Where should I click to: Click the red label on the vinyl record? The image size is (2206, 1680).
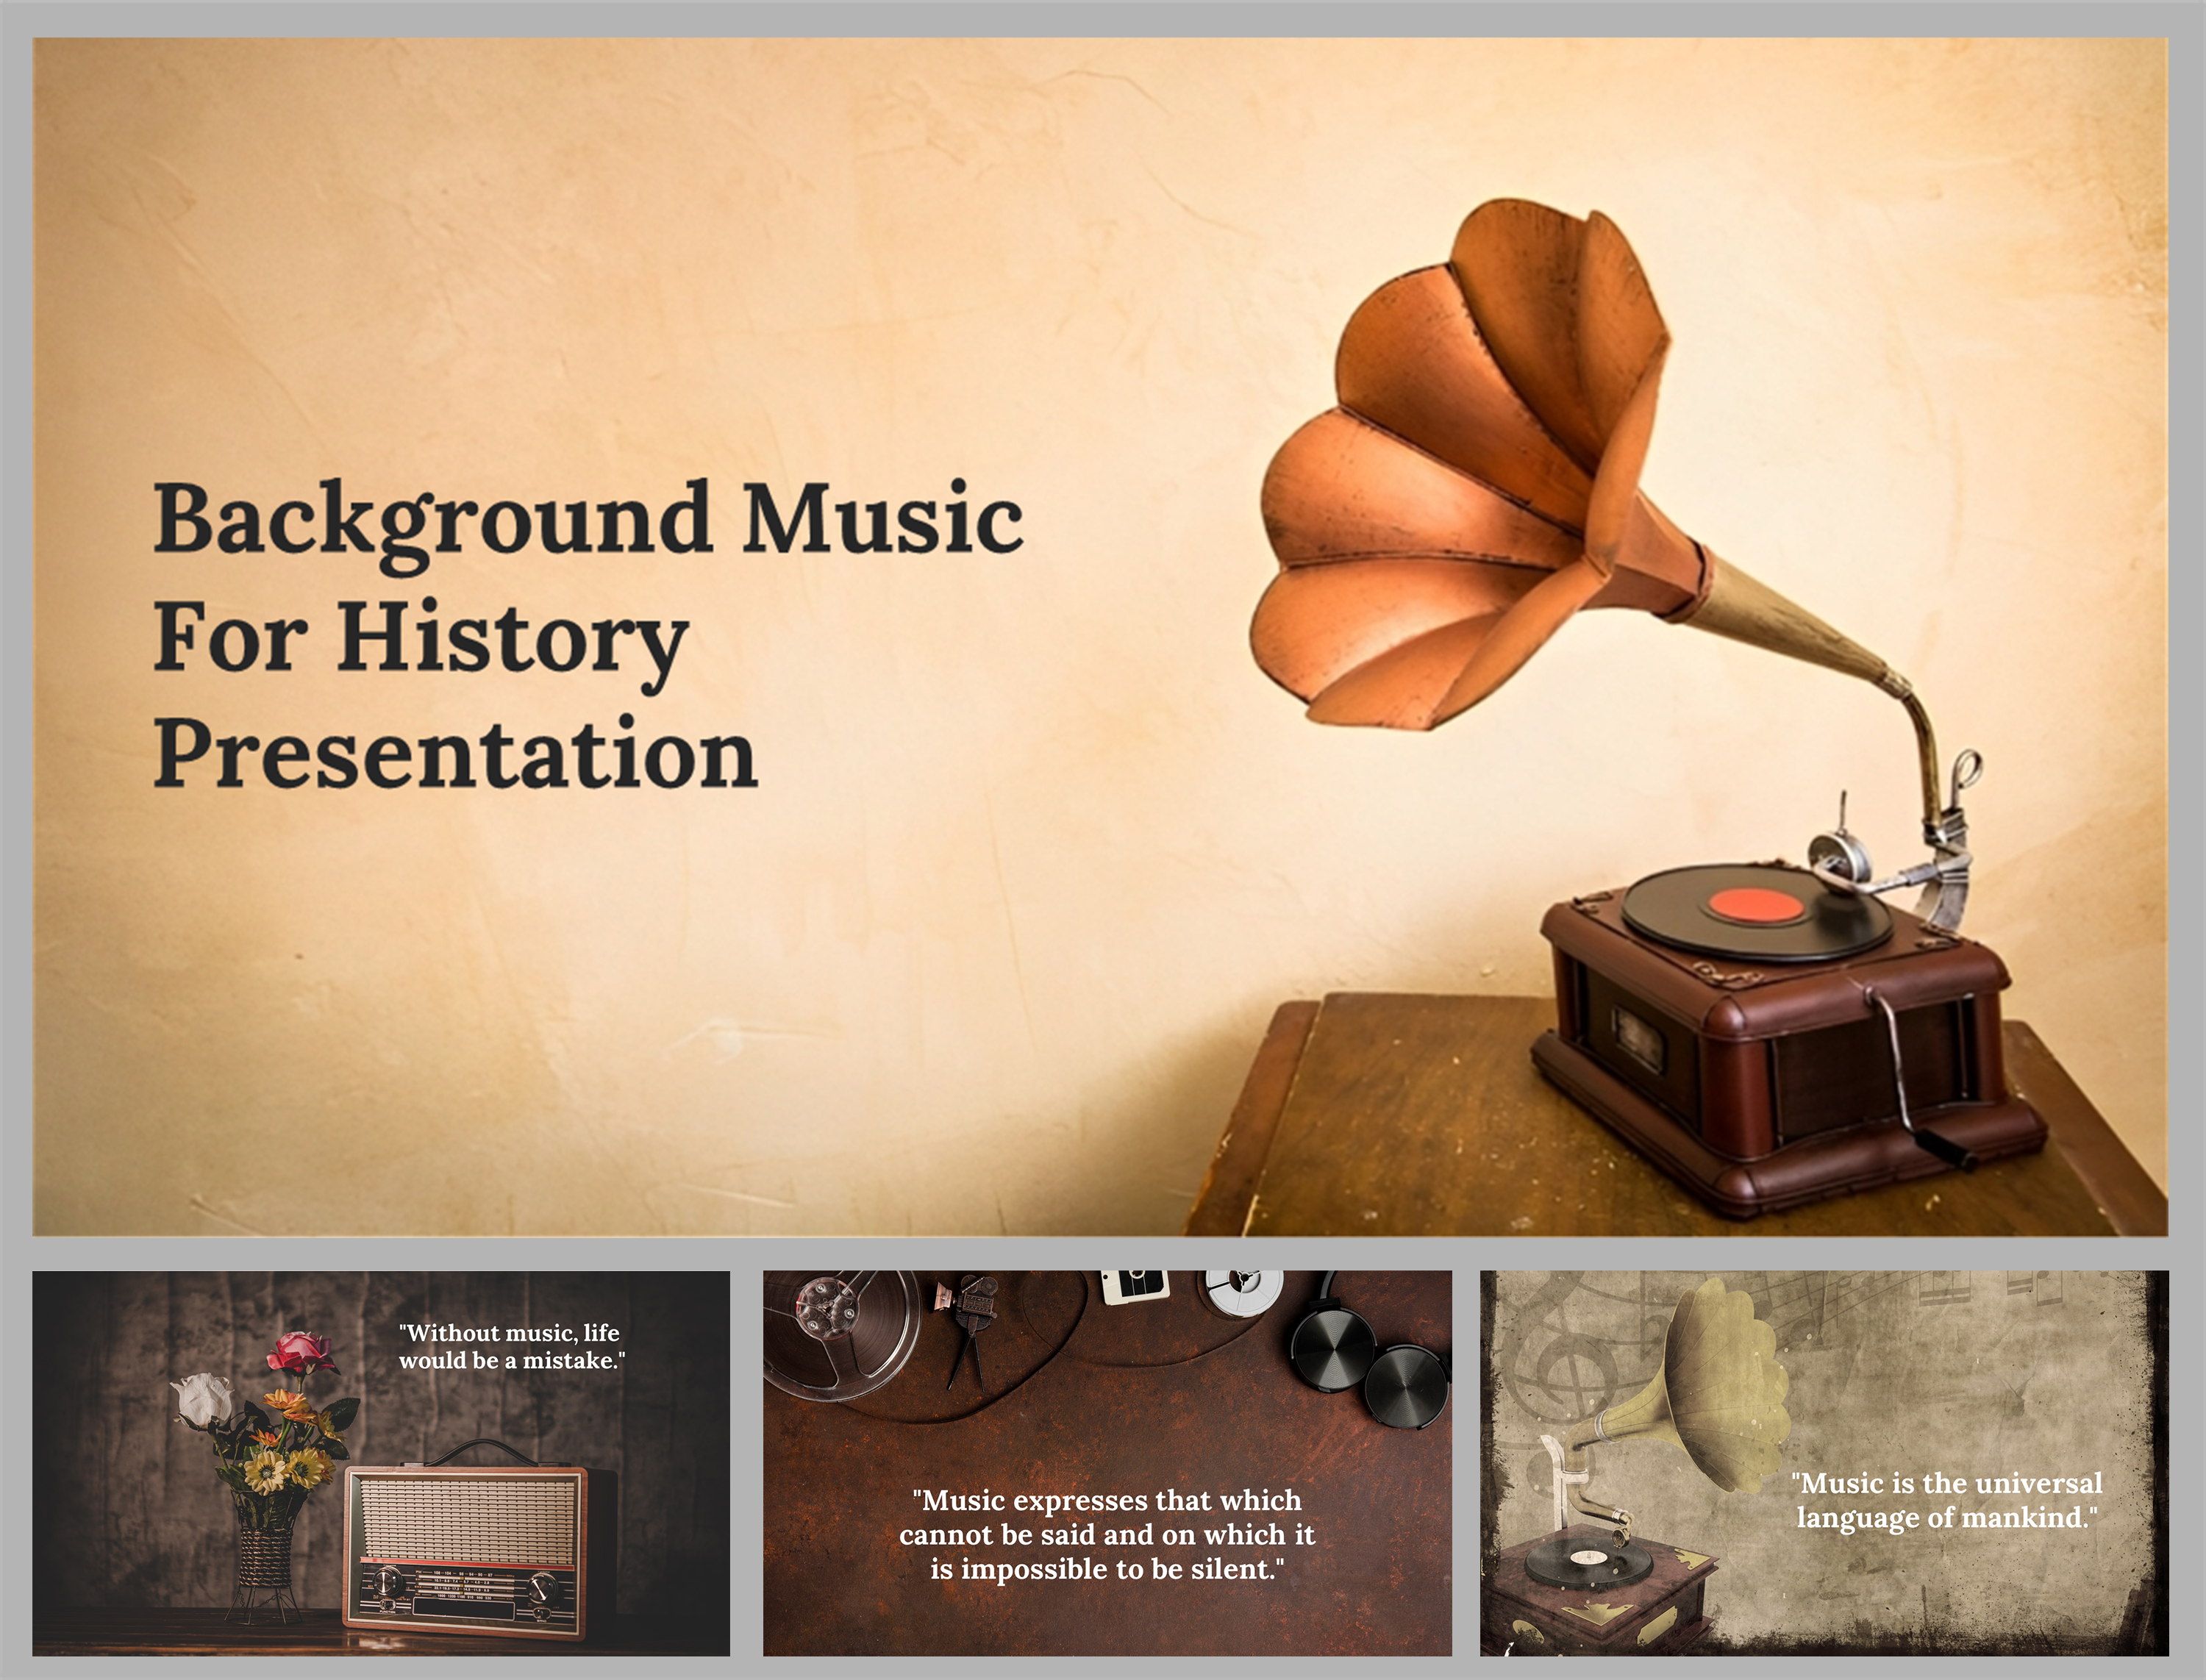point(1755,906)
